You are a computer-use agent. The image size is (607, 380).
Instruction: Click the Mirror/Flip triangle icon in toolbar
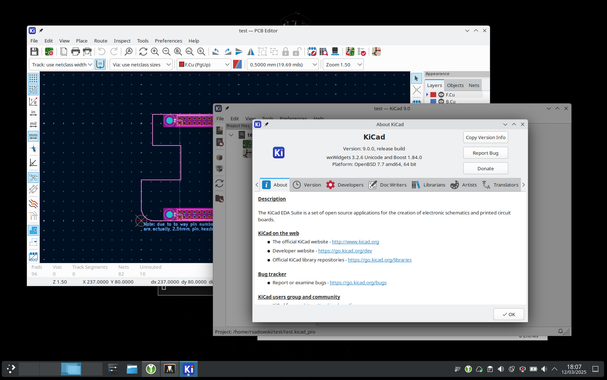point(251,52)
